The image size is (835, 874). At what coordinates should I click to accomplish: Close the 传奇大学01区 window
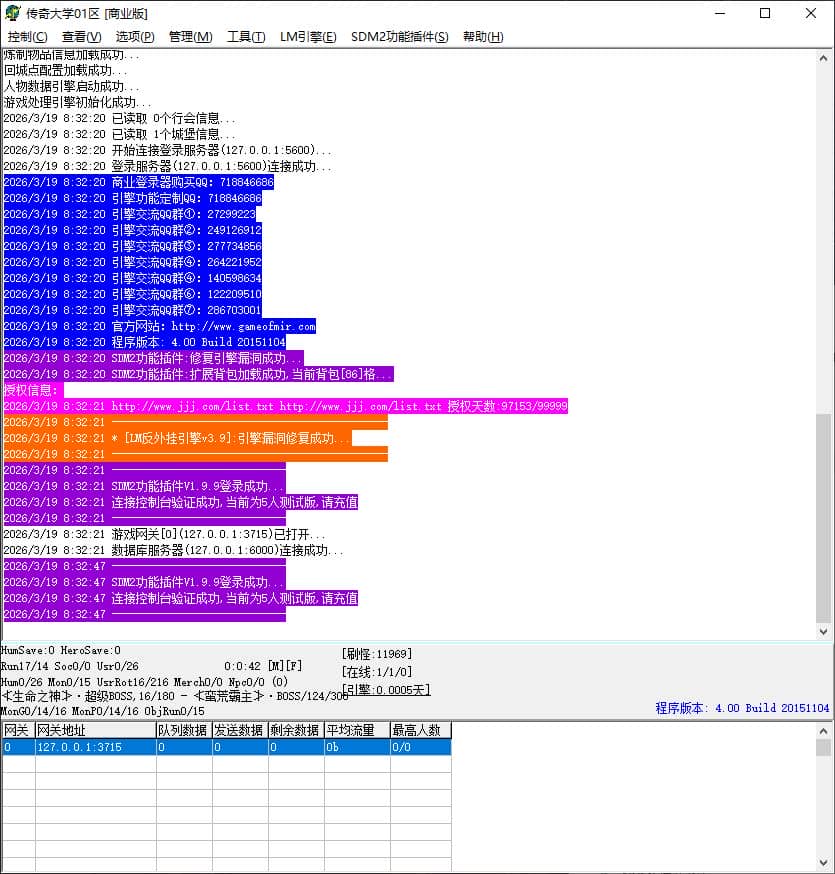tap(810, 13)
